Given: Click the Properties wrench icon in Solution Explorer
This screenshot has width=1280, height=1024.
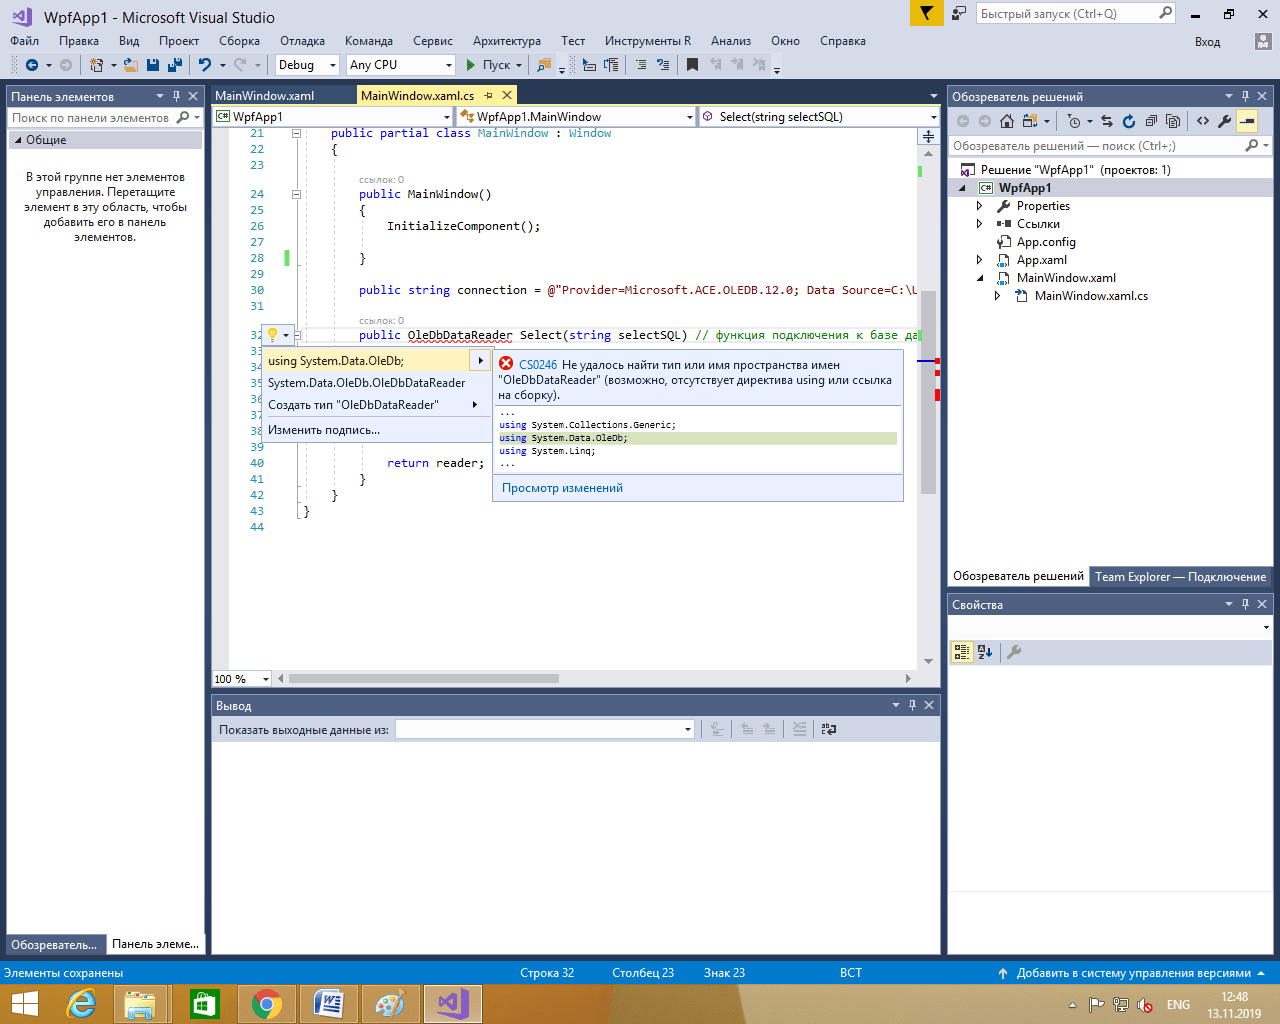Looking at the screenshot, I should 1225,121.
